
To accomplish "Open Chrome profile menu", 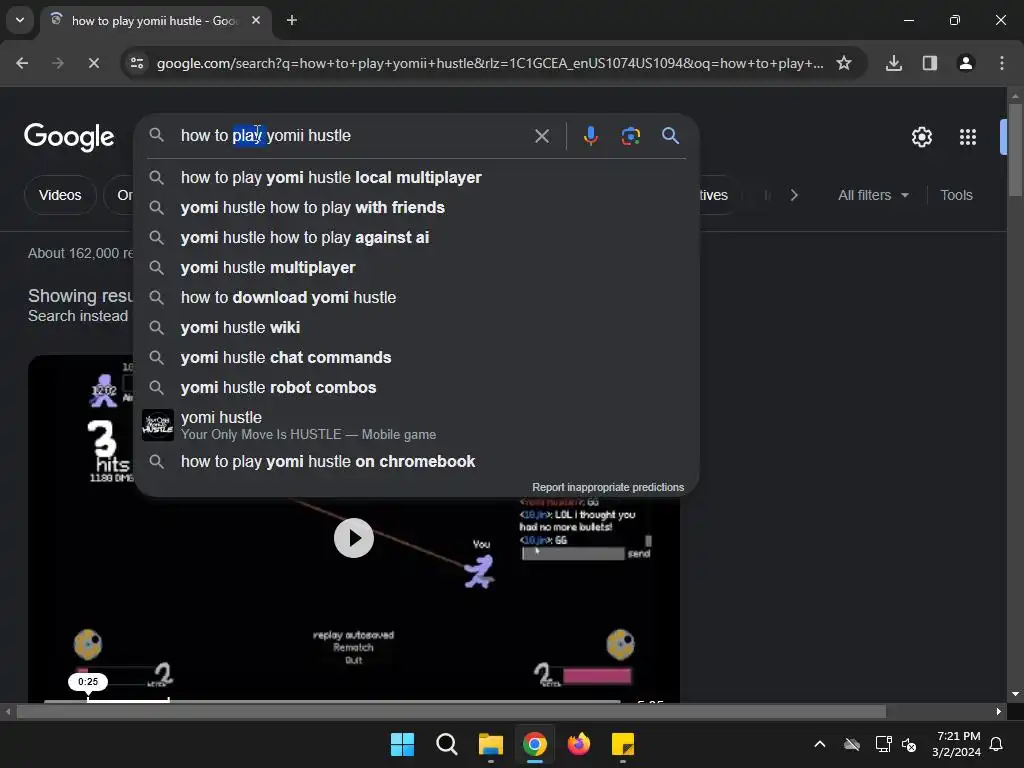I will tap(965, 63).
